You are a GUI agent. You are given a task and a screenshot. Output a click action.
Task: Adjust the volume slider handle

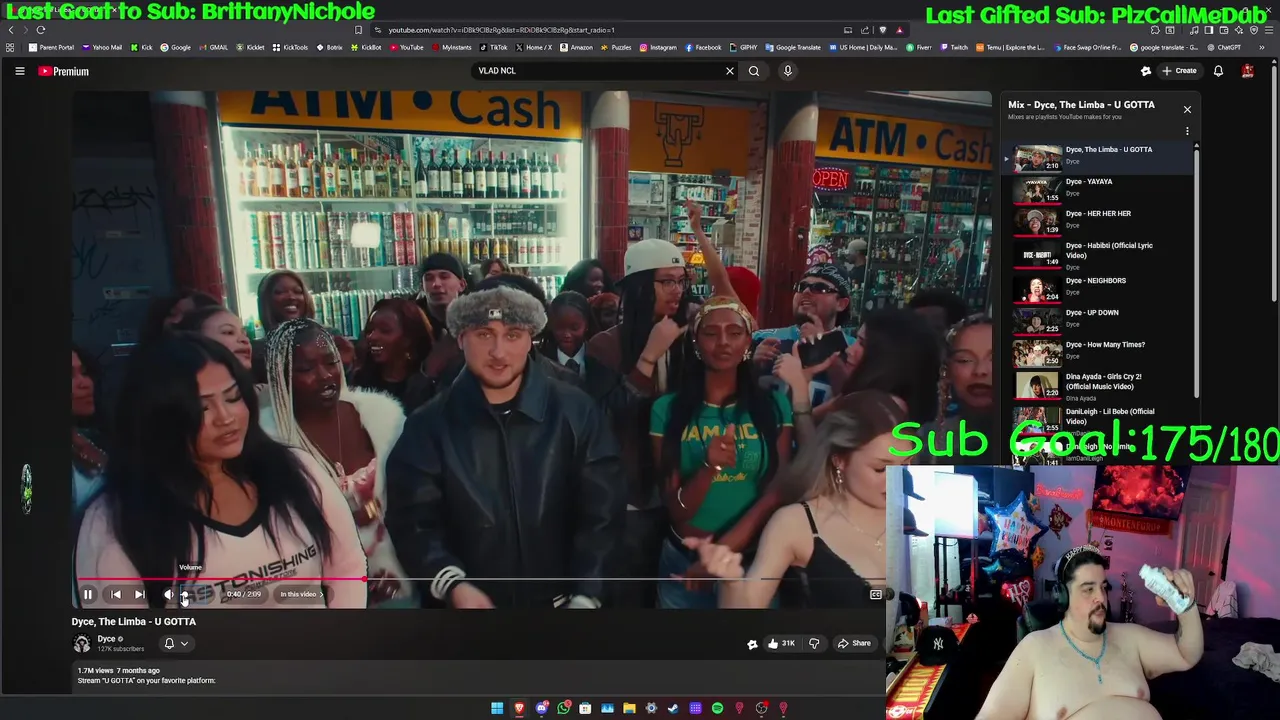(185, 594)
